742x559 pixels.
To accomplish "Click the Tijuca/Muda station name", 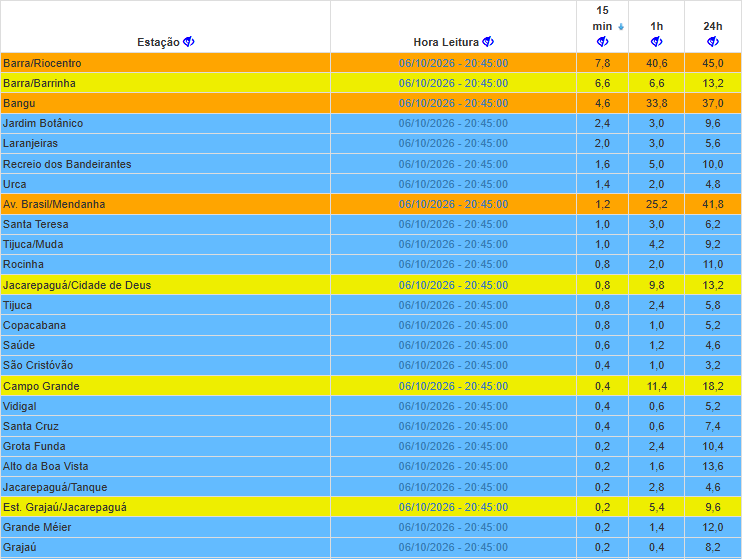I will pyautogui.click(x=33, y=244).
